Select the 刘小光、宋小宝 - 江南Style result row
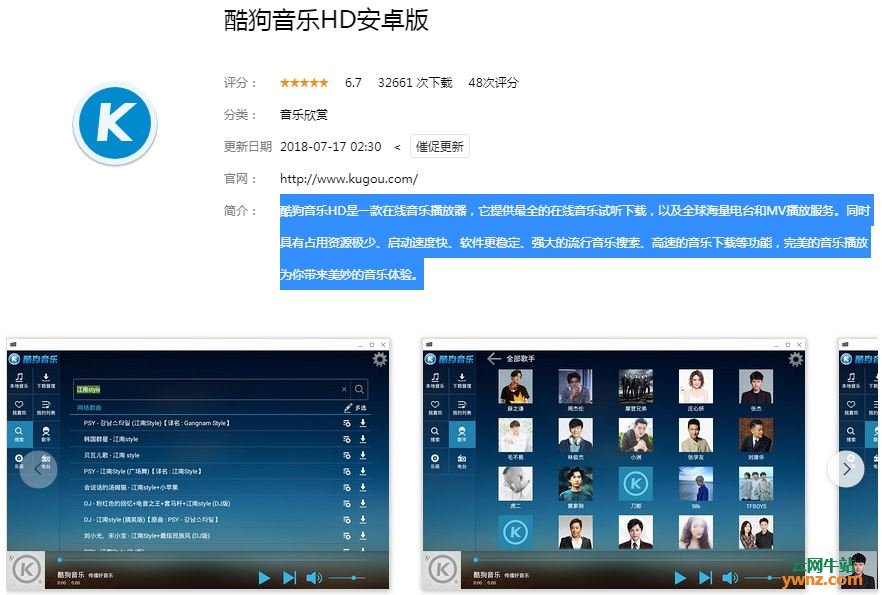This screenshot has width=882, height=595. coord(221,536)
